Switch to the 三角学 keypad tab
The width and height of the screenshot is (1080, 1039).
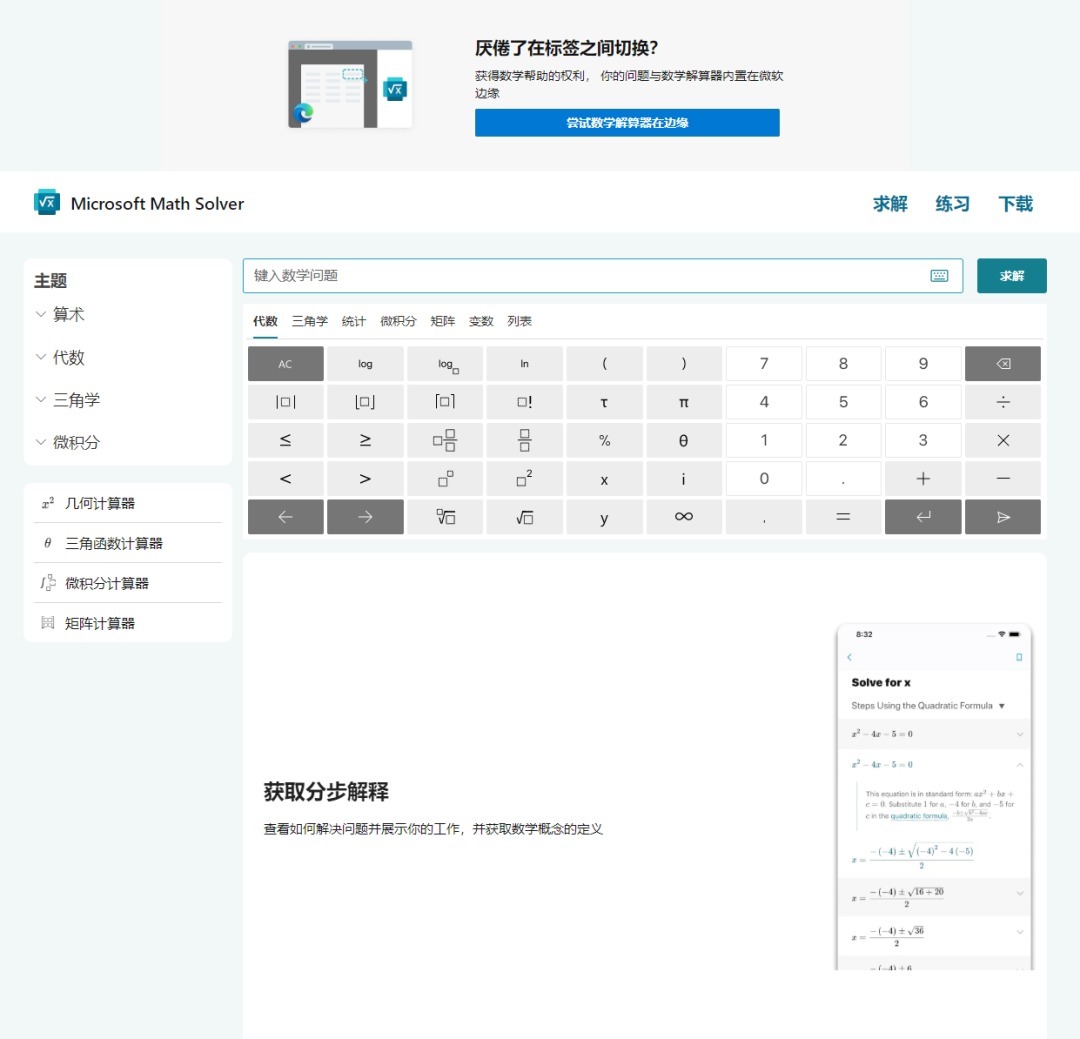(309, 322)
